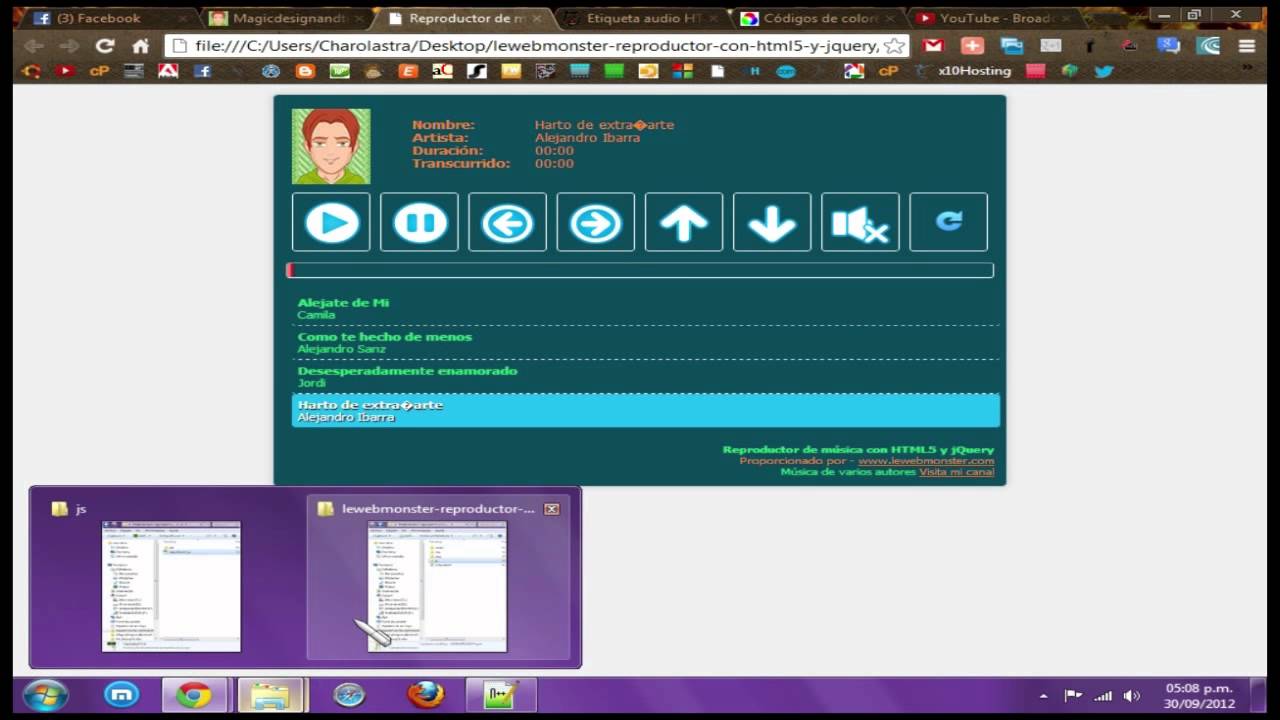Image resolution: width=1280 pixels, height=720 pixels.
Task: Toggle mute in the music player
Action: 860,222
